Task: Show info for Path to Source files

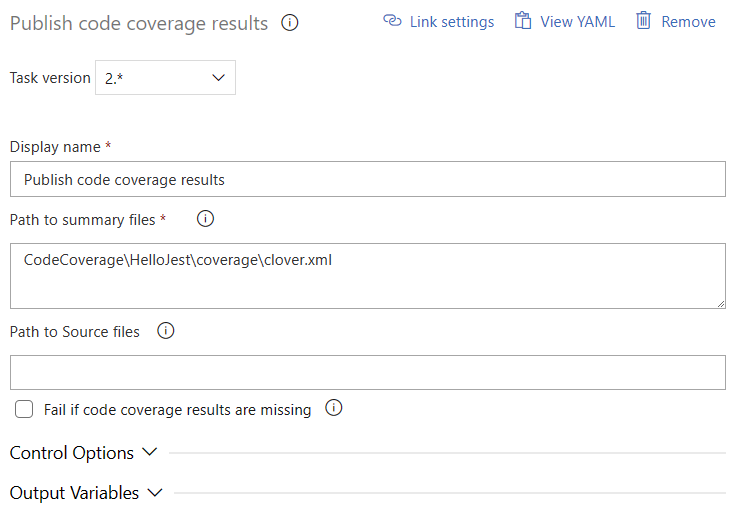Action: (x=166, y=331)
